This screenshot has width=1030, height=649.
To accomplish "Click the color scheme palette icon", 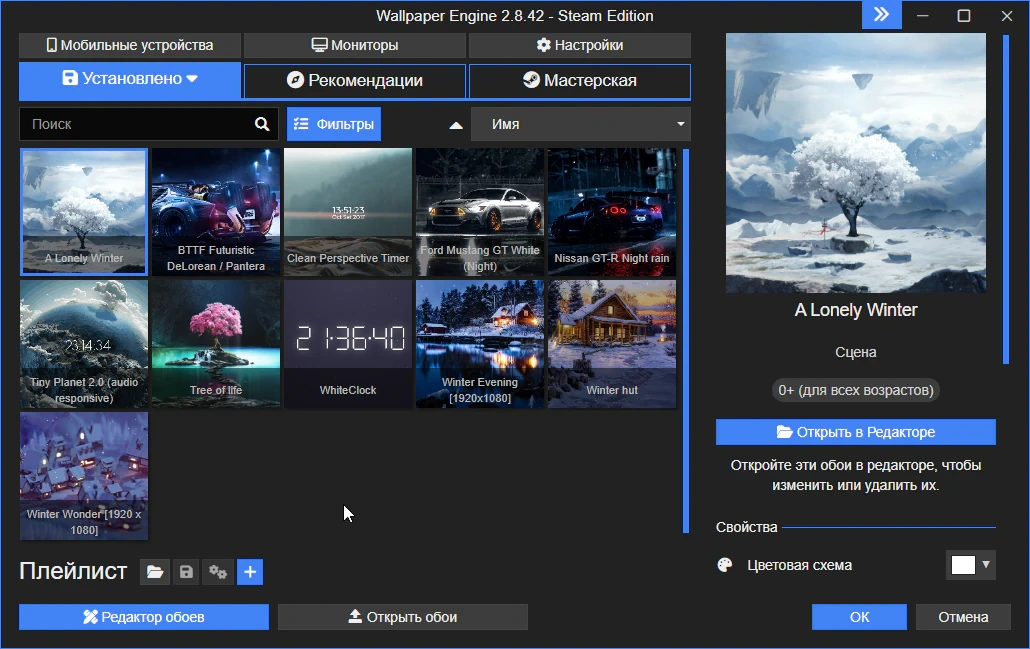I will click(725, 565).
